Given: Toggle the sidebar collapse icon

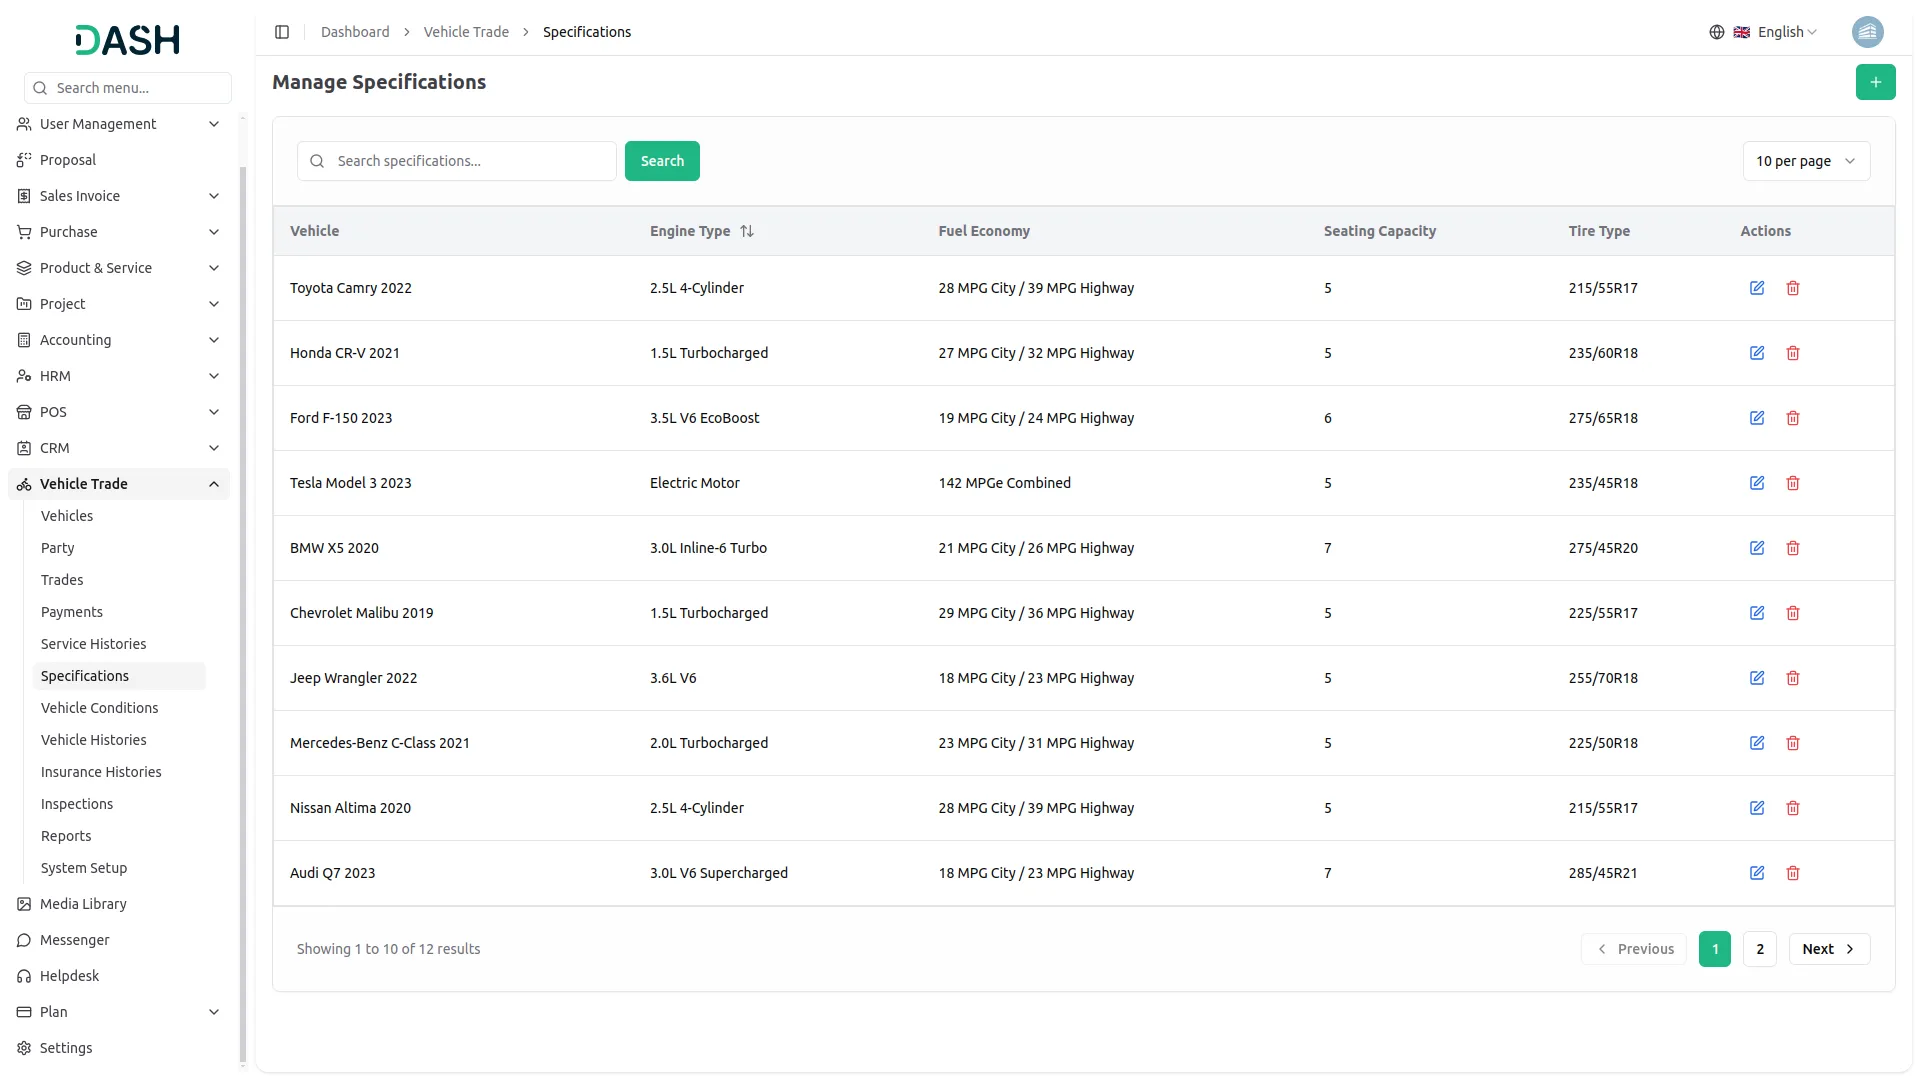Looking at the screenshot, I should click(282, 32).
